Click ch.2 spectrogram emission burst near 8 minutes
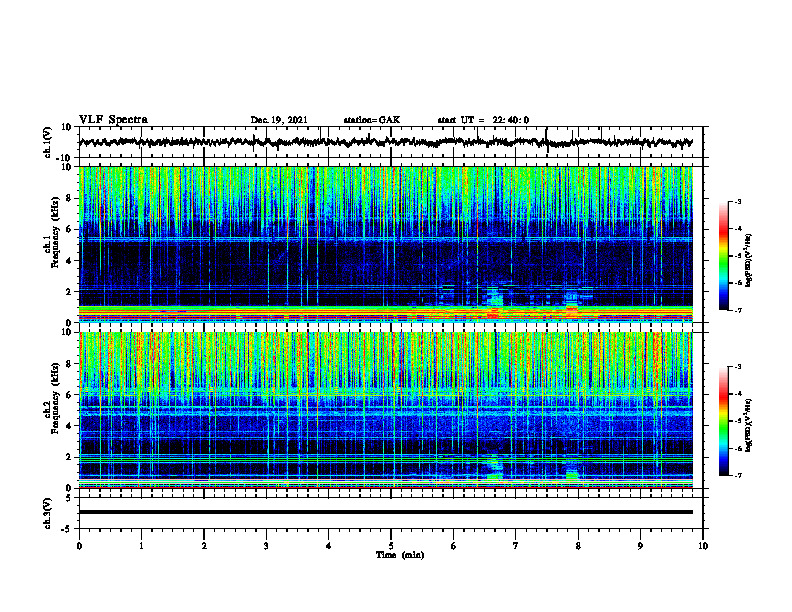792x612 pixels. tap(572, 474)
